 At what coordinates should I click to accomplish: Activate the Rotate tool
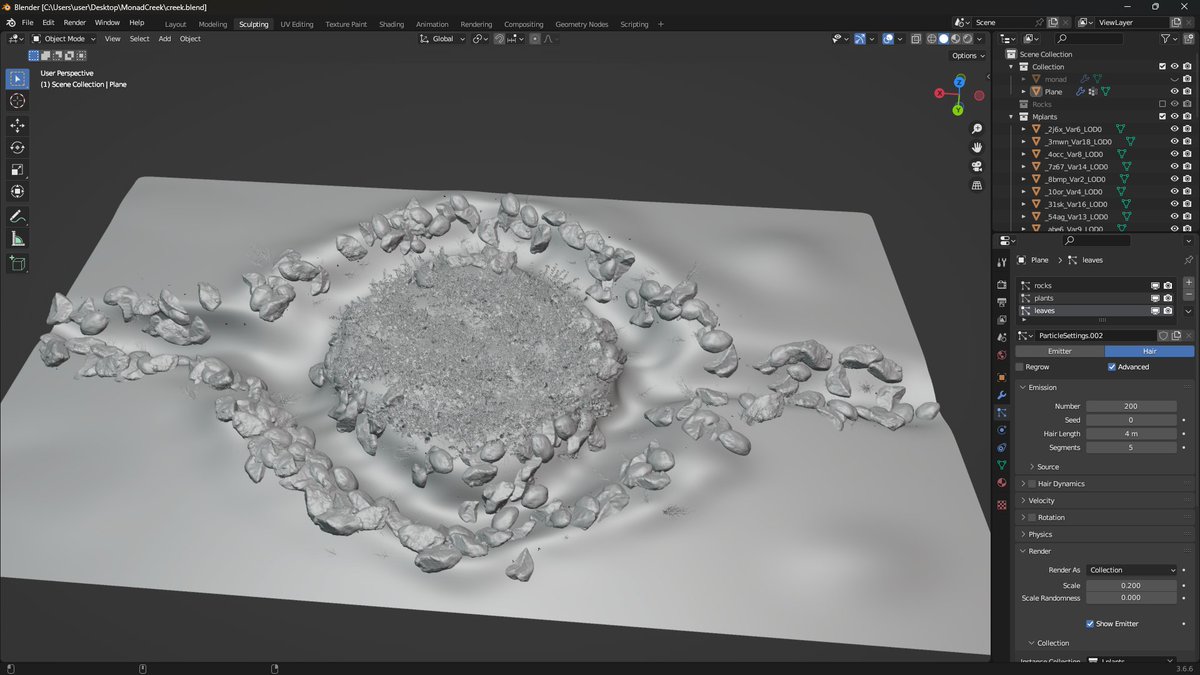(17, 147)
